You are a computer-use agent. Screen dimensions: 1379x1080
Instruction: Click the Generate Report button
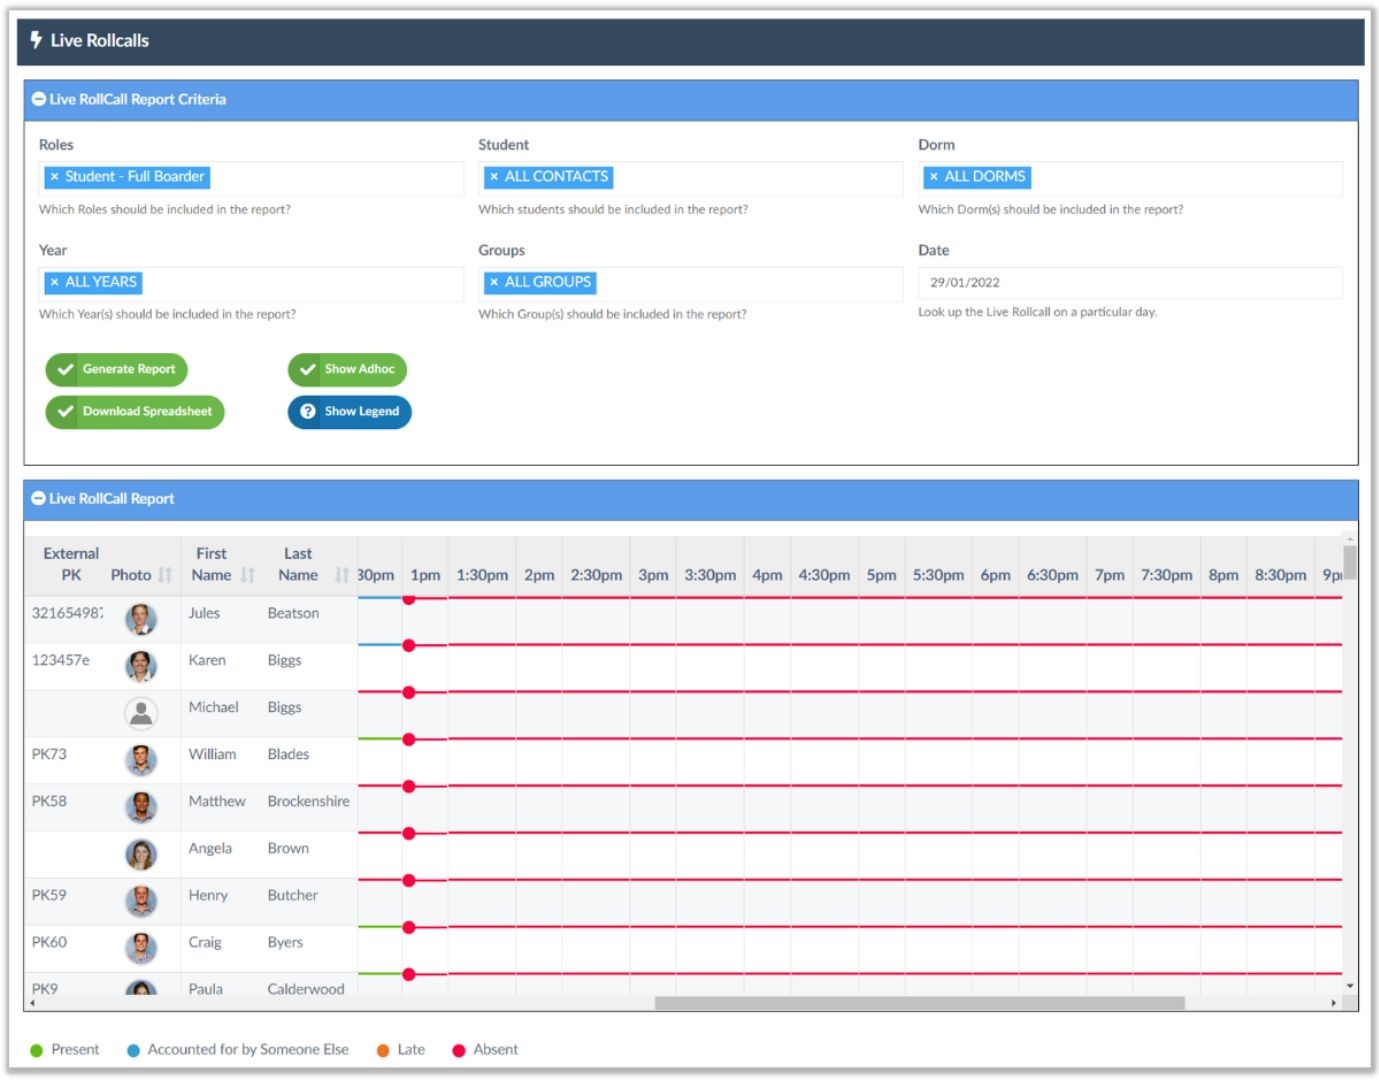point(117,369)
